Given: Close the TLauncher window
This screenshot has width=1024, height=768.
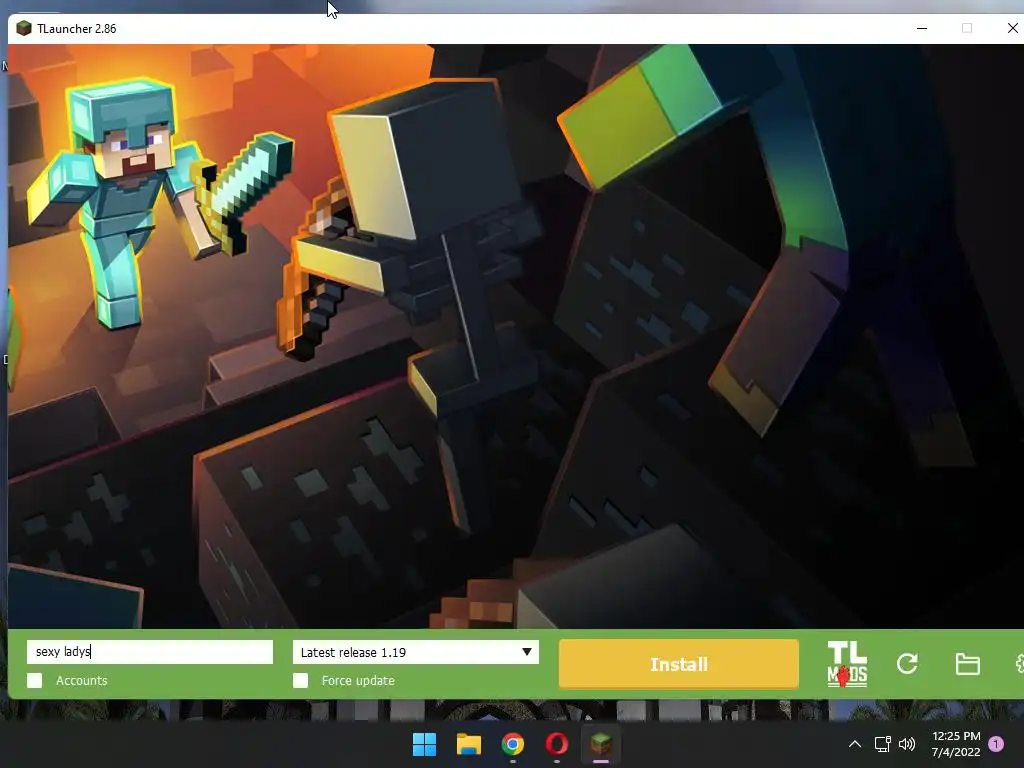Looking at the screenshot, I should pyautogui.click(x=1012, y=28).
